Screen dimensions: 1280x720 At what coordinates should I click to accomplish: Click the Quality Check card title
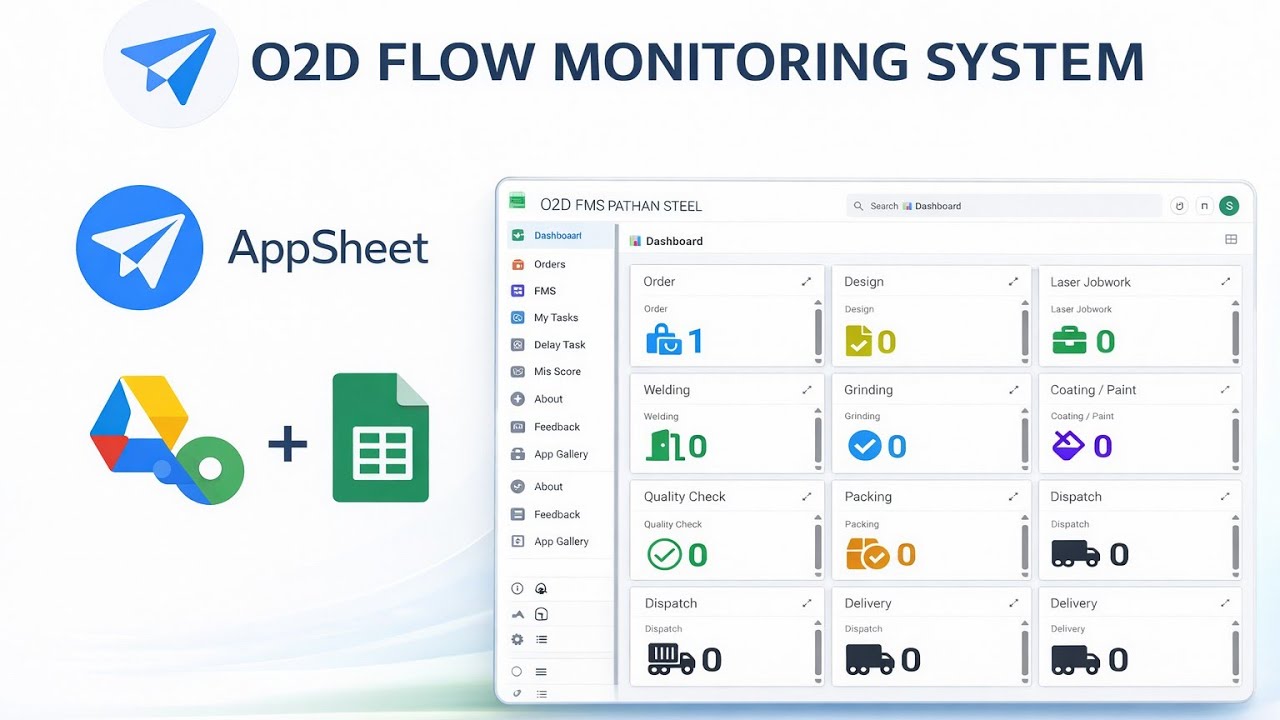(685, 497)
